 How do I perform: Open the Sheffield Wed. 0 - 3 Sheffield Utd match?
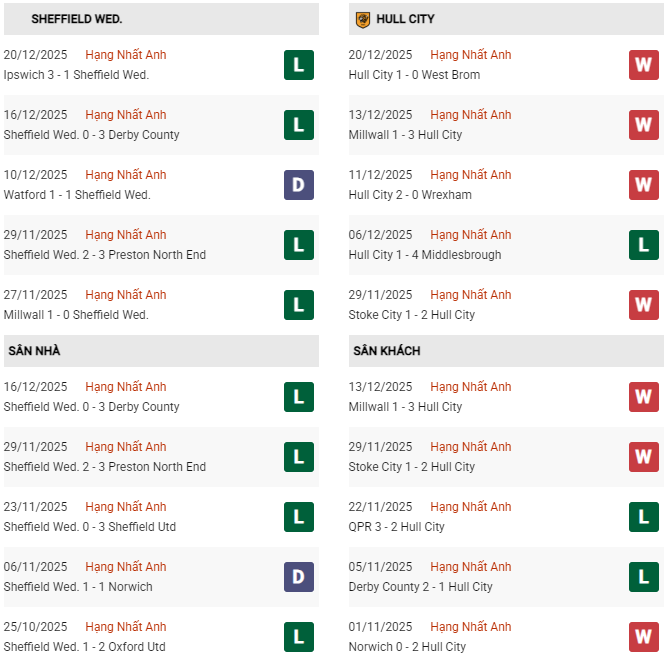[x=90, y=527]
